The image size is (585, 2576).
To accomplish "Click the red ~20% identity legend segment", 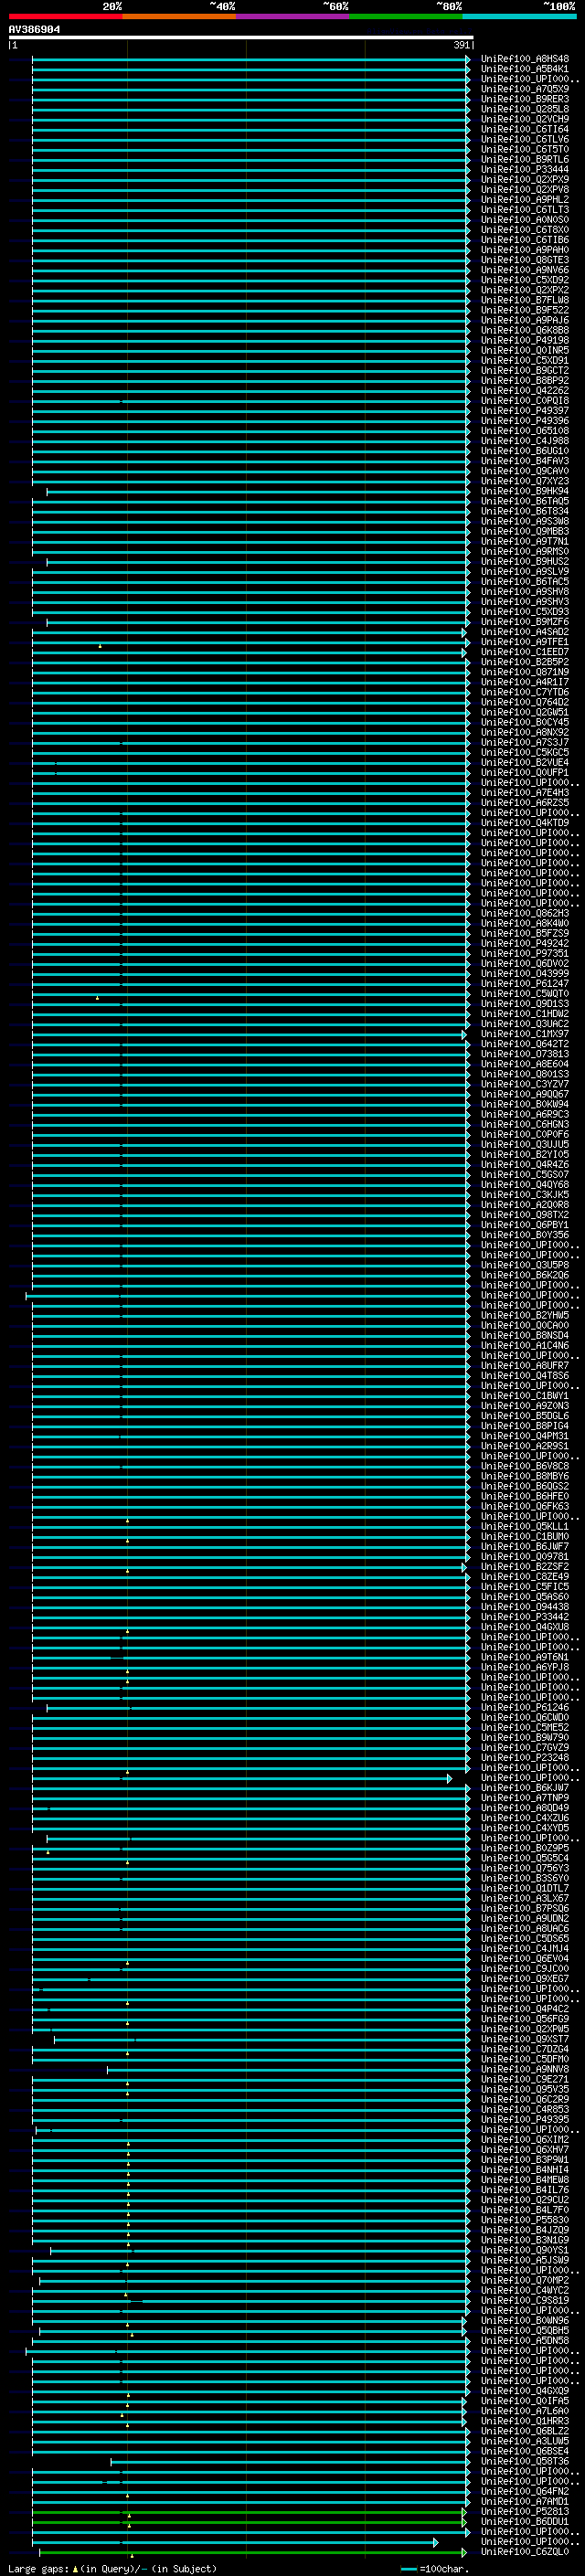I will pyautogui.click(x=65, y=16).
